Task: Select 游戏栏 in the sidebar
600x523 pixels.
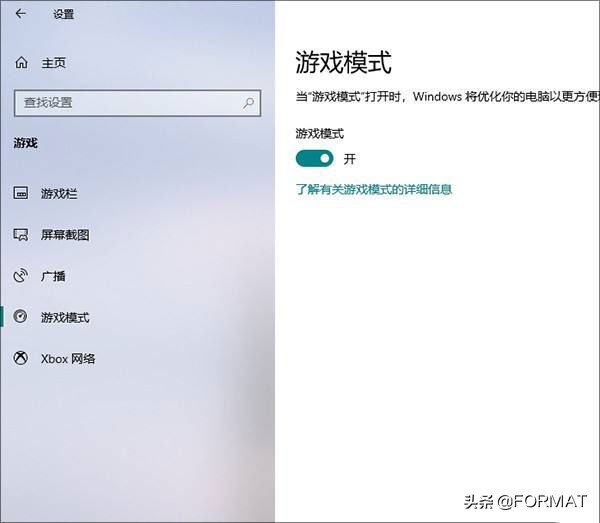Action: point(59,193)
